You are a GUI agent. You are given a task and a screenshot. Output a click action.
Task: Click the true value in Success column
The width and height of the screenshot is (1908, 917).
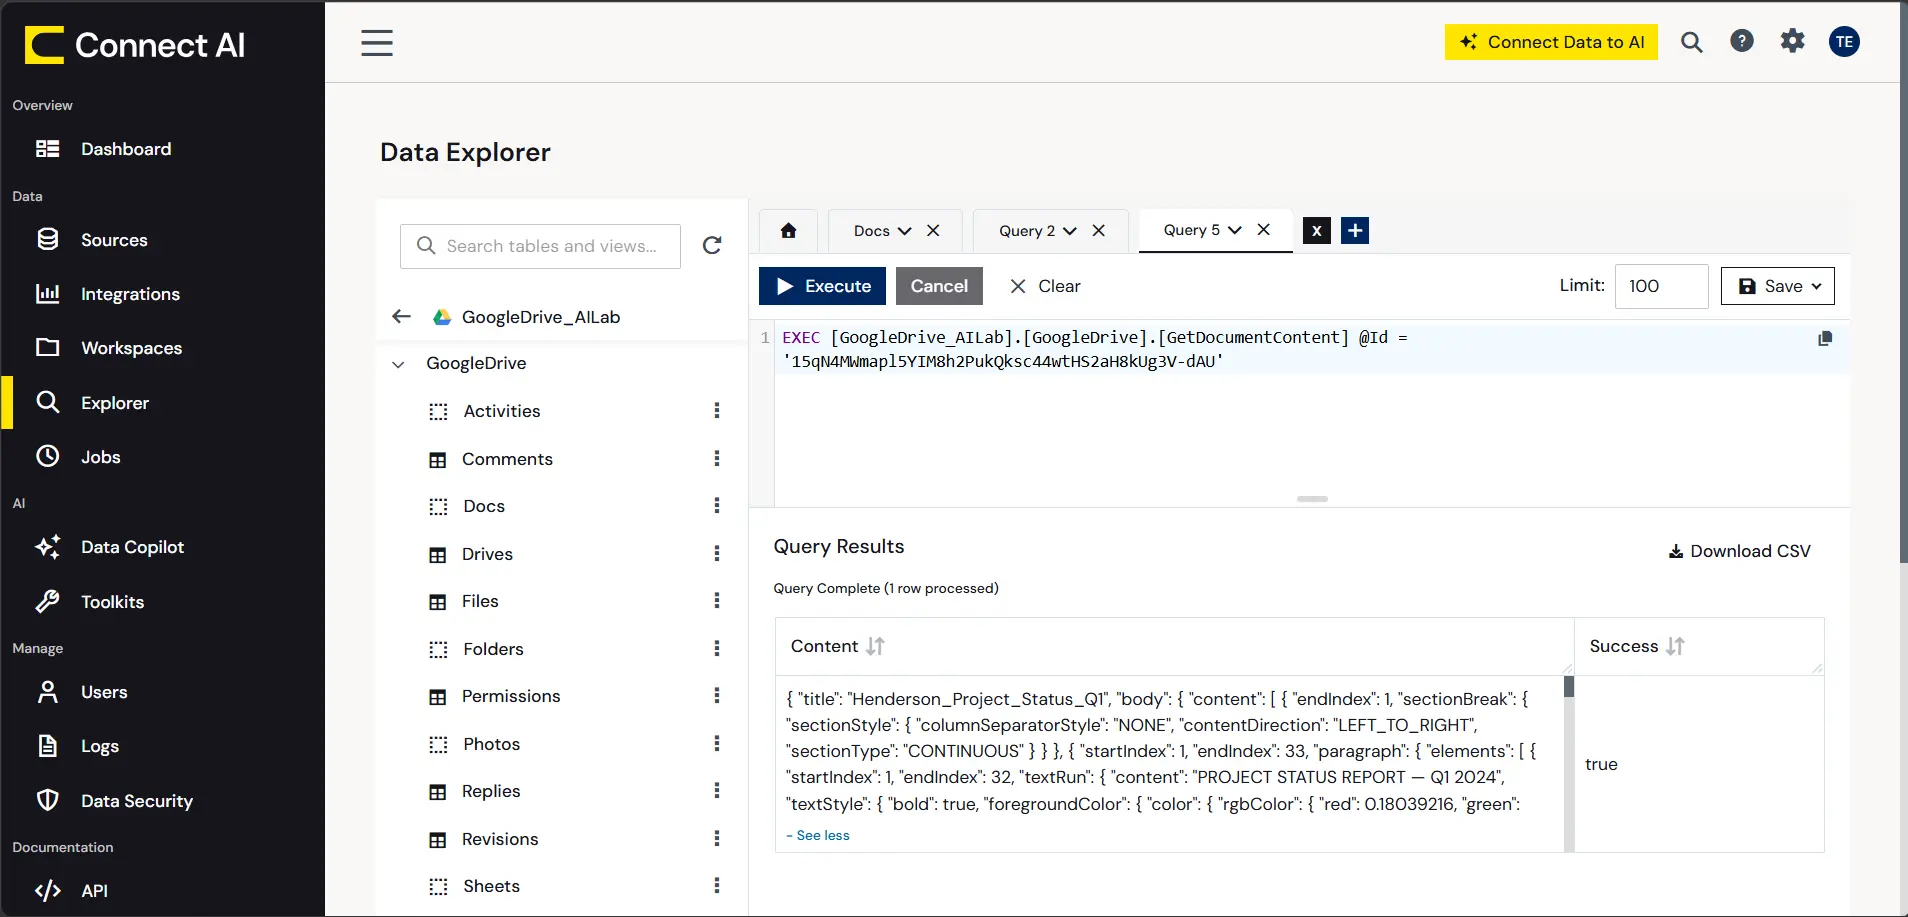[x=1601, y=764]
